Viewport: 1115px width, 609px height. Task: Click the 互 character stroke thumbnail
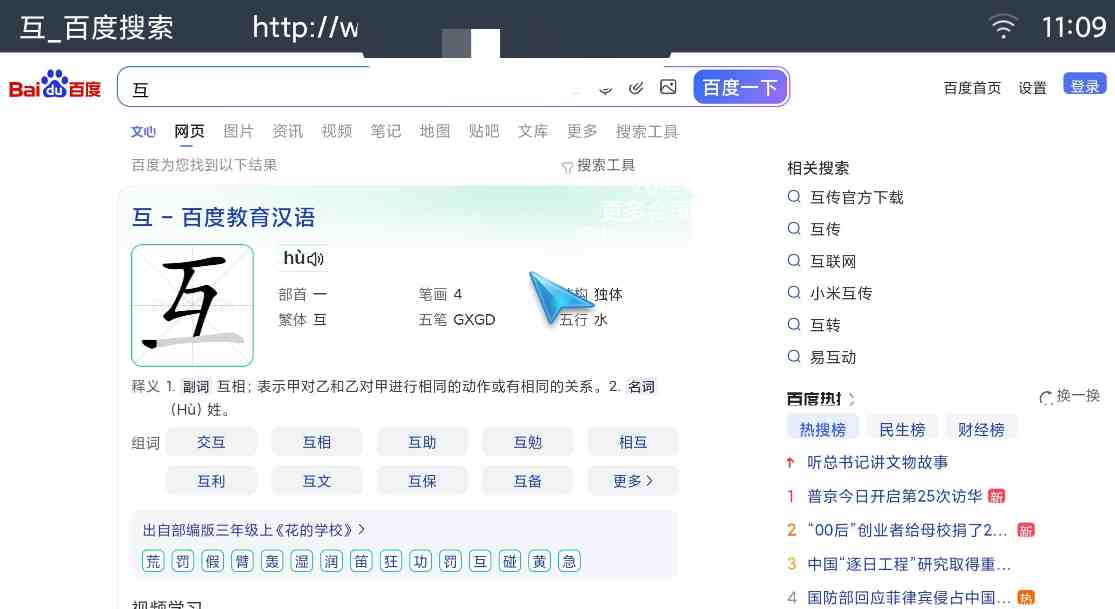pyautogui.click(x=192, y=305)
